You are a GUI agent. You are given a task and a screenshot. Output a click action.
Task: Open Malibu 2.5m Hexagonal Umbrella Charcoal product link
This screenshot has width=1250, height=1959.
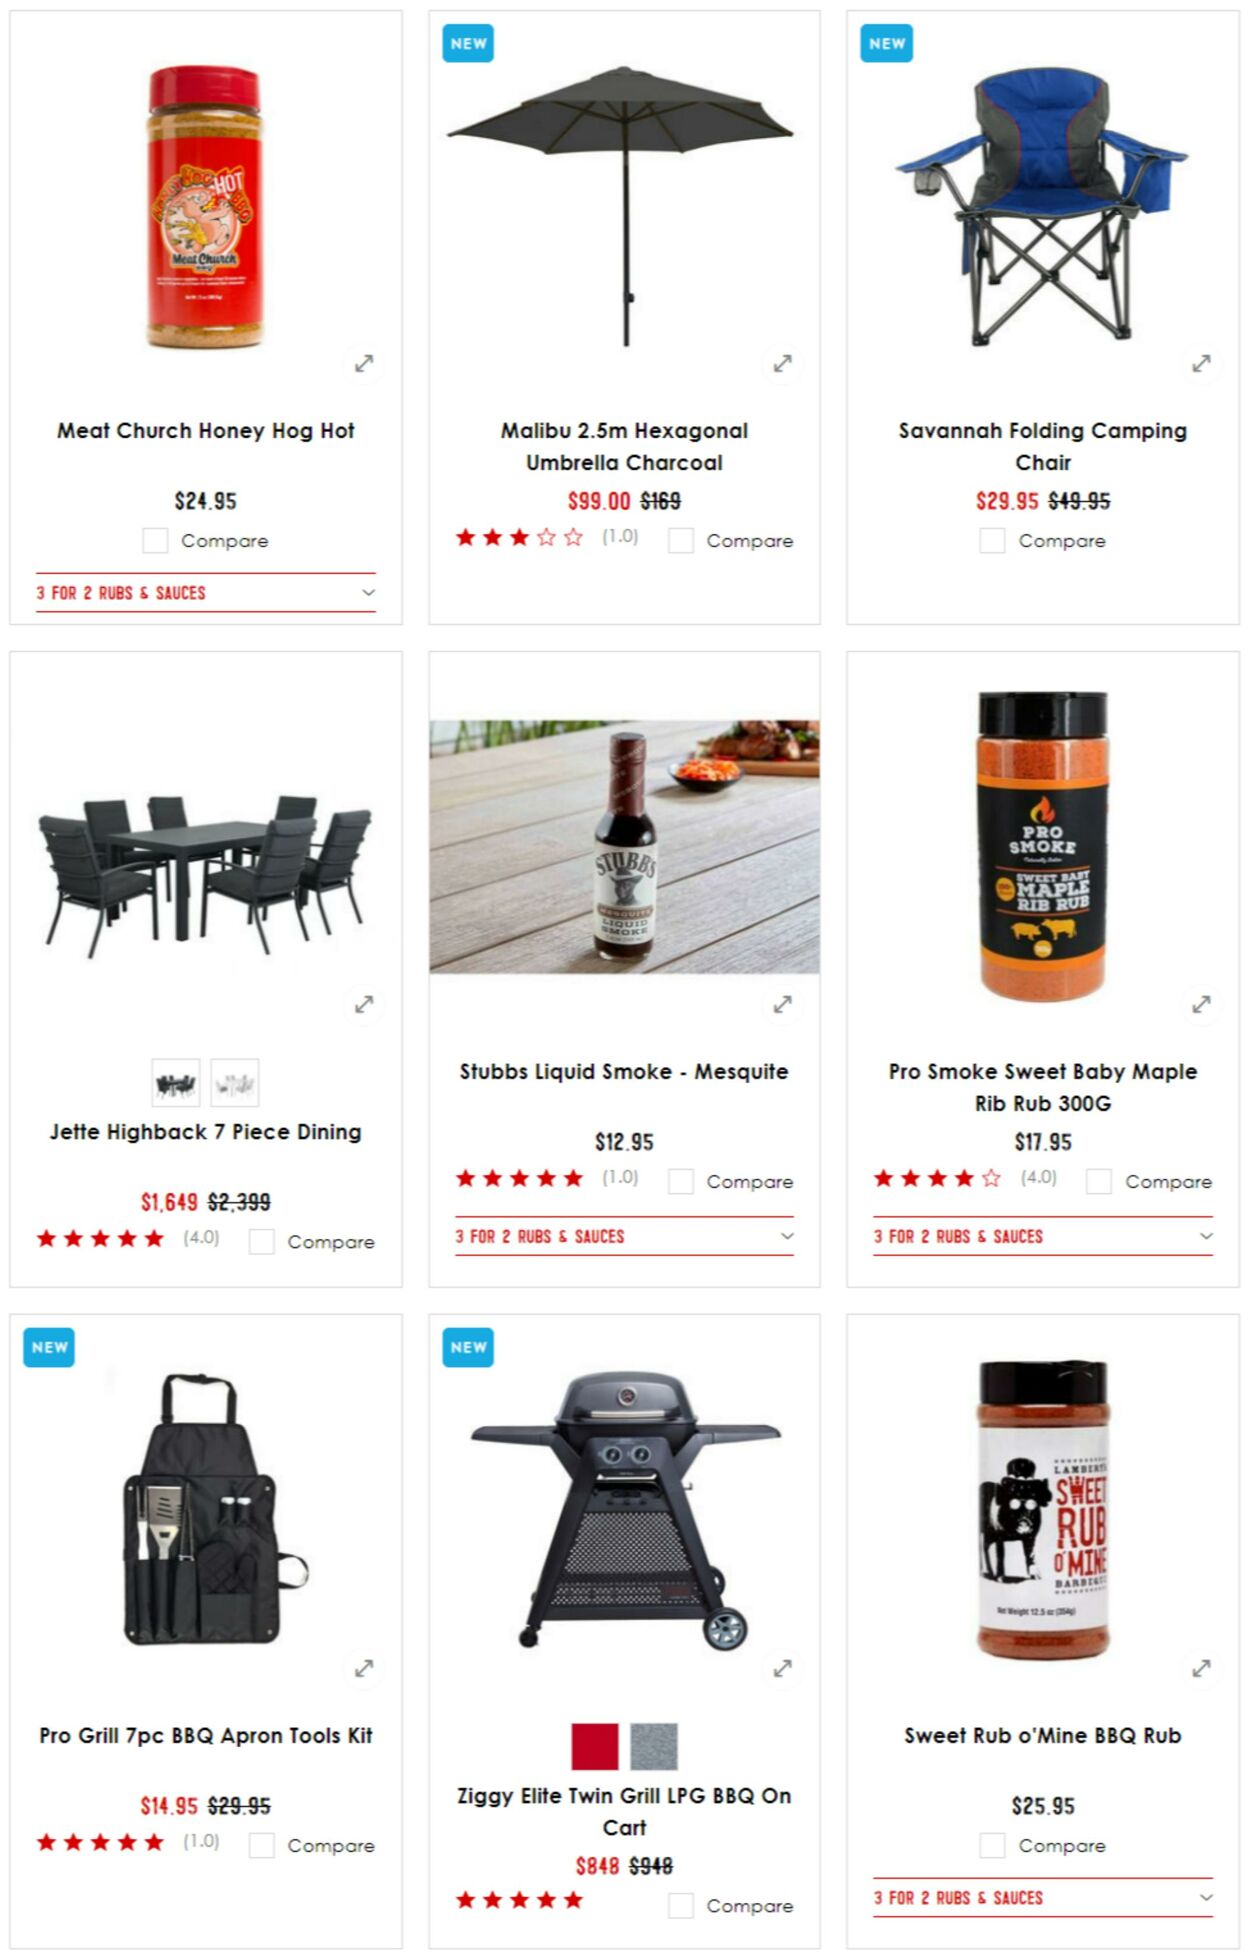pyautogui.click(x=624, y=447)
